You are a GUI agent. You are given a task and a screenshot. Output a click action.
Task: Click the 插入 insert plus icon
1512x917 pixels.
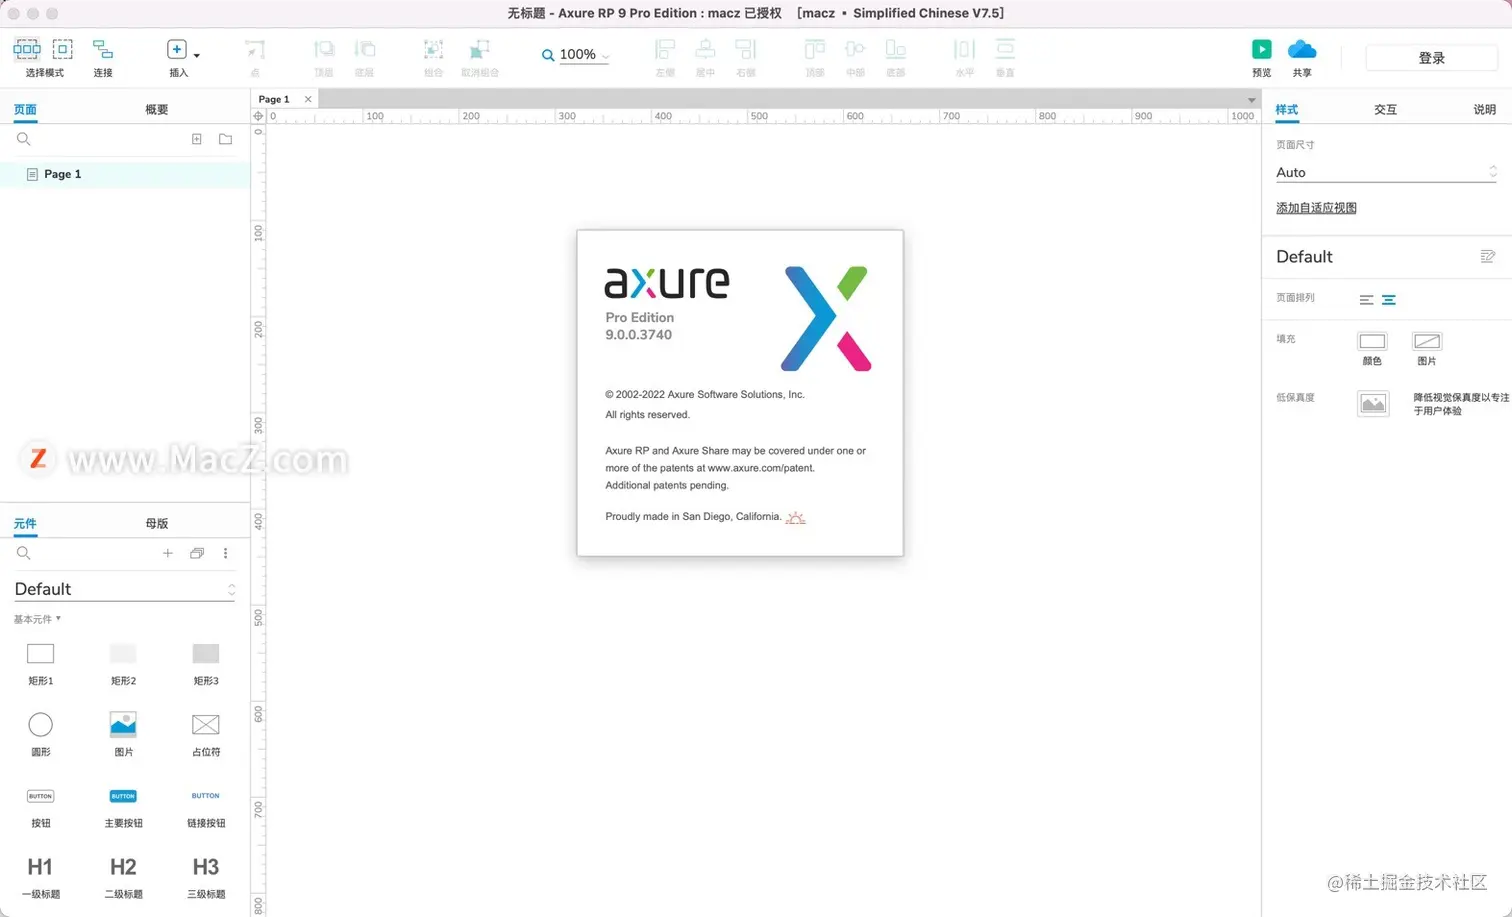click(177, 49)
